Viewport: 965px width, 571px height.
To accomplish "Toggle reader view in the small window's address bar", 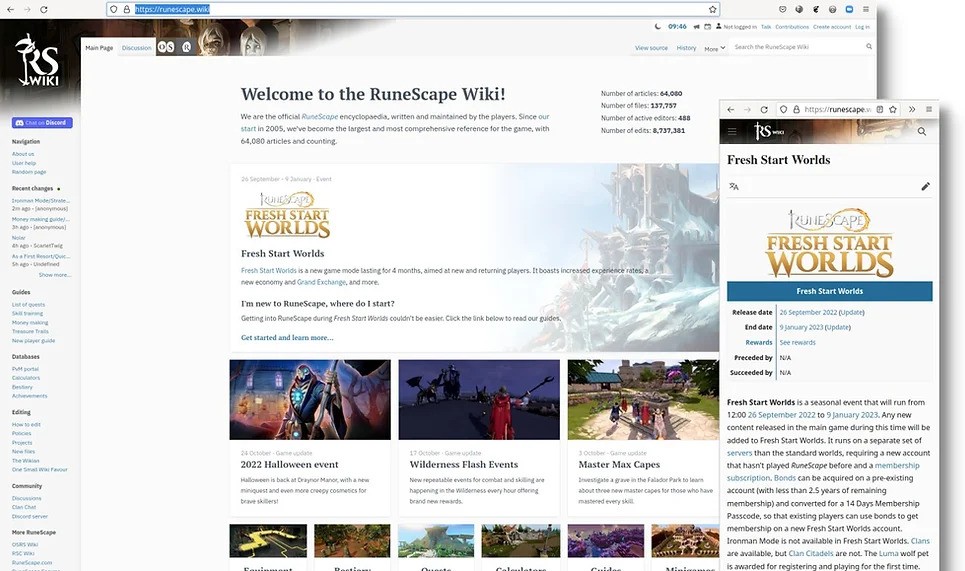I will (x=879, y=110).
